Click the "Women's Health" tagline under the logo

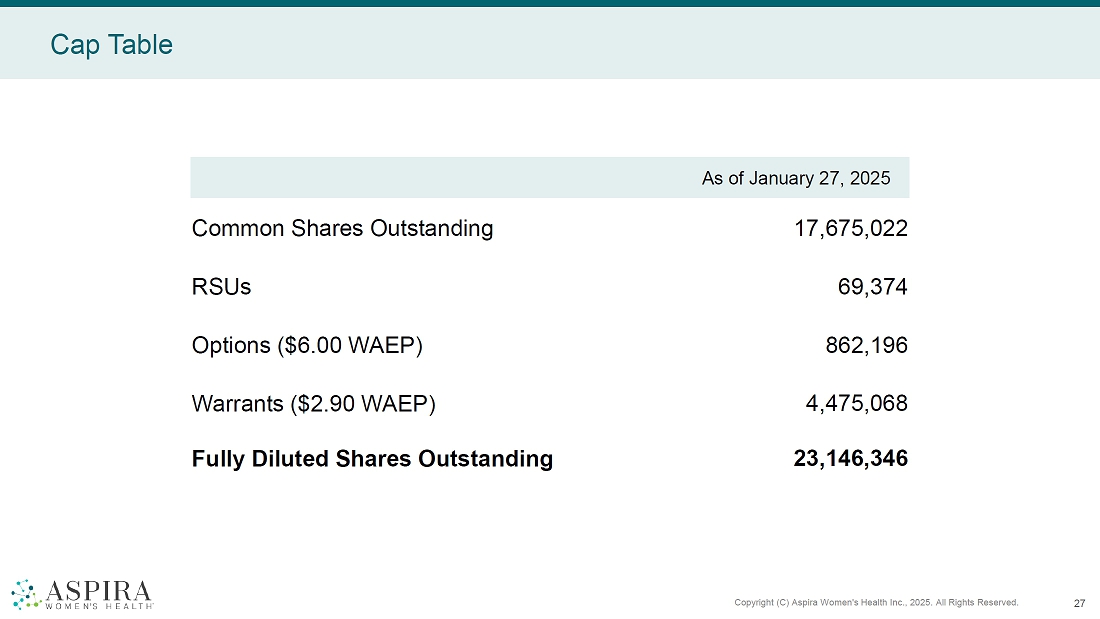[99, 605]
